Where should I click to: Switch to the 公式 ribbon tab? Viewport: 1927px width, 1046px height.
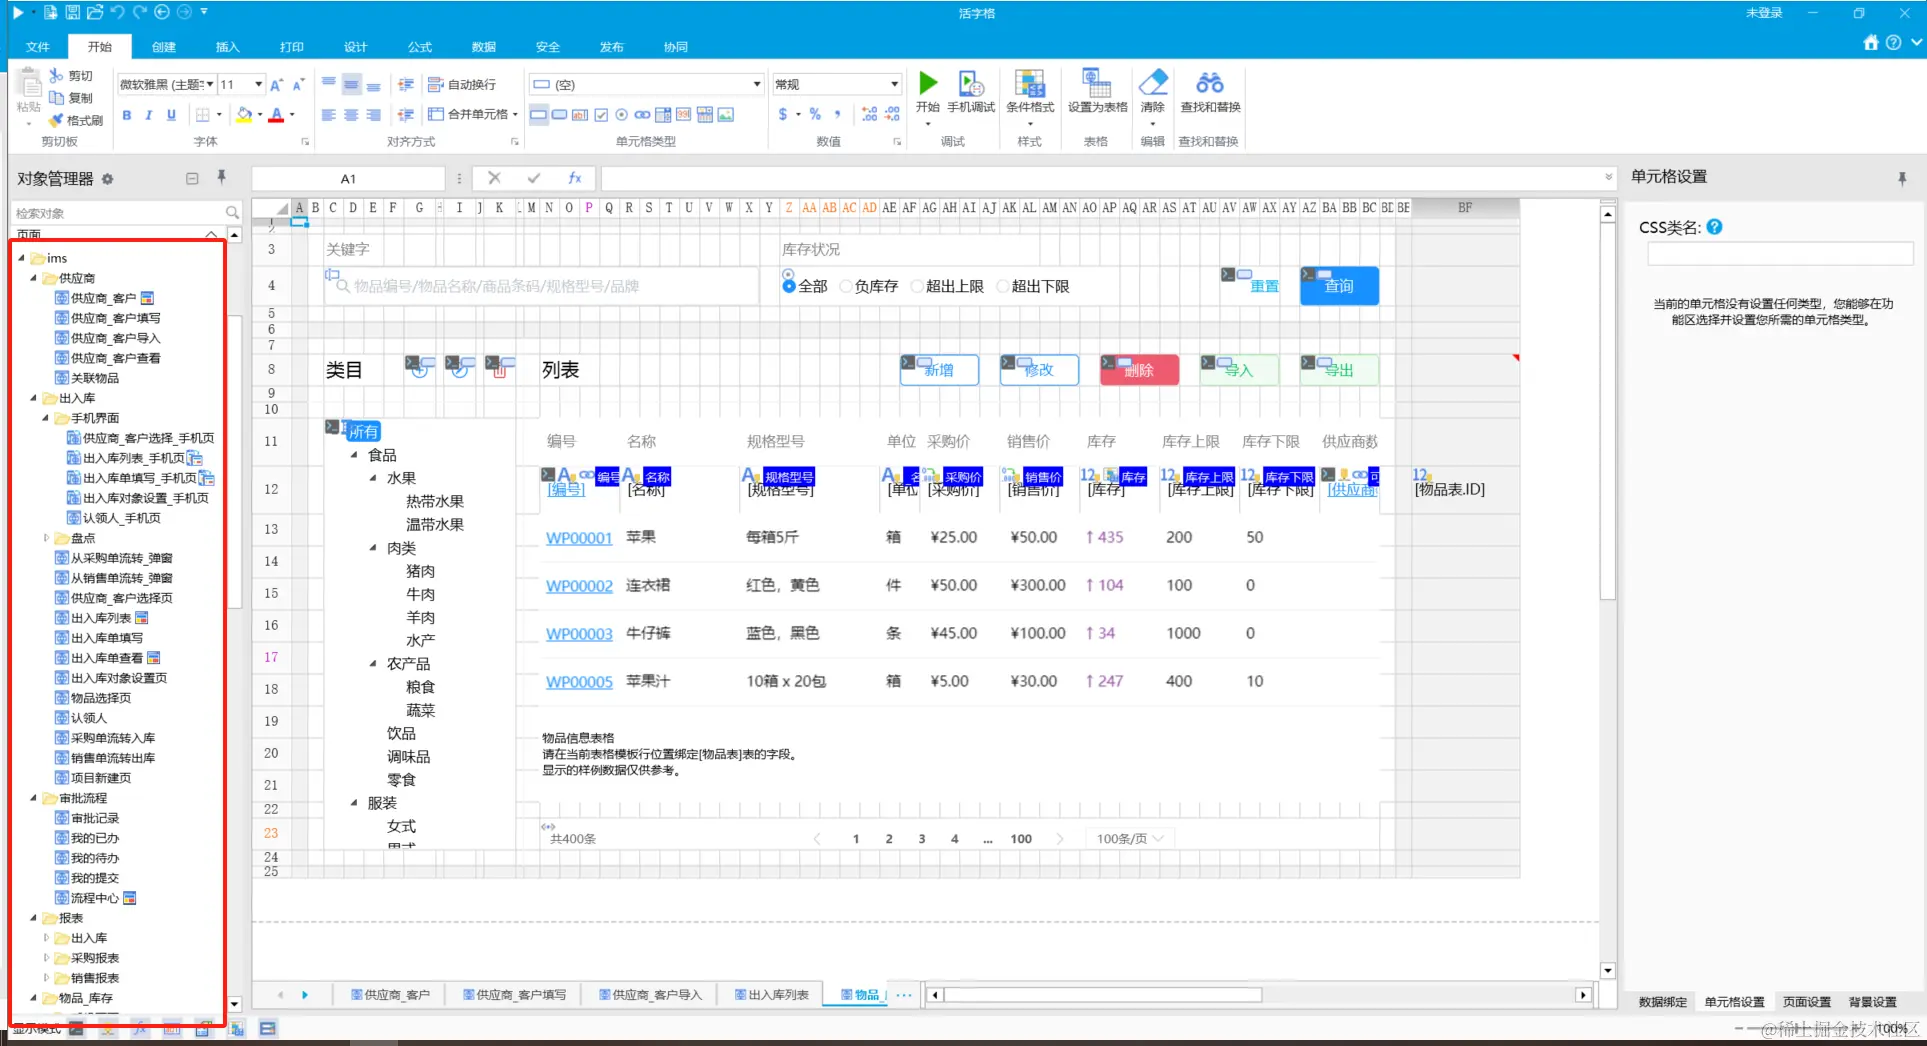(x=420, y=47)
